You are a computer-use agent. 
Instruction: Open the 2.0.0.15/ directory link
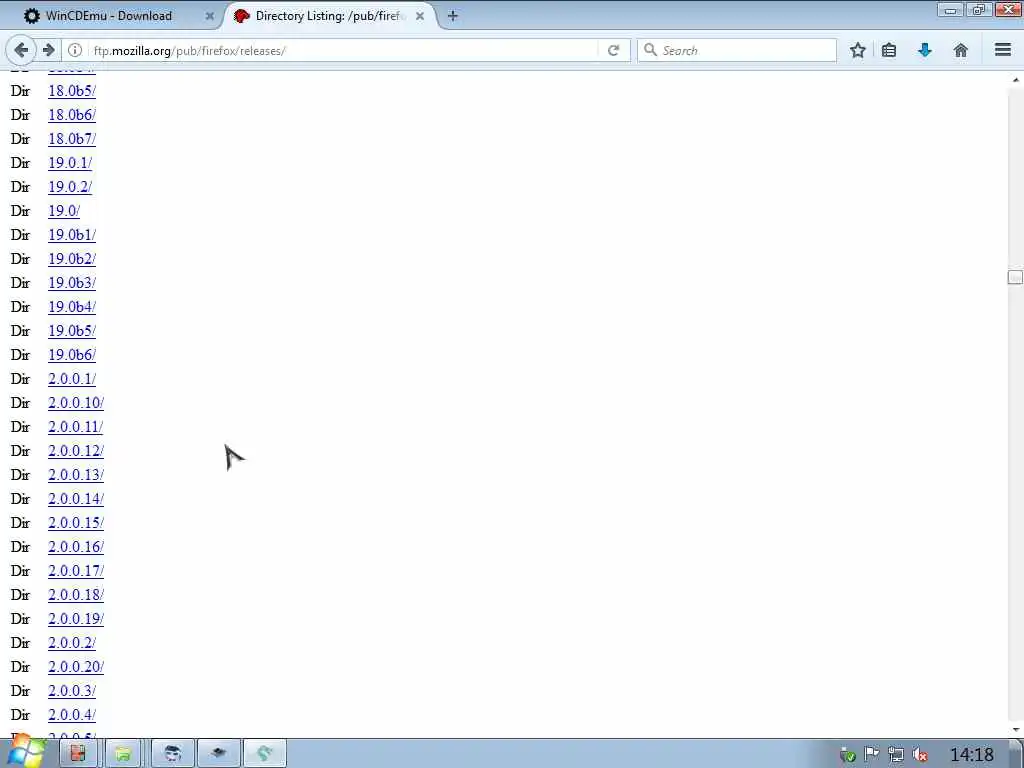click(x=76, y=523)
